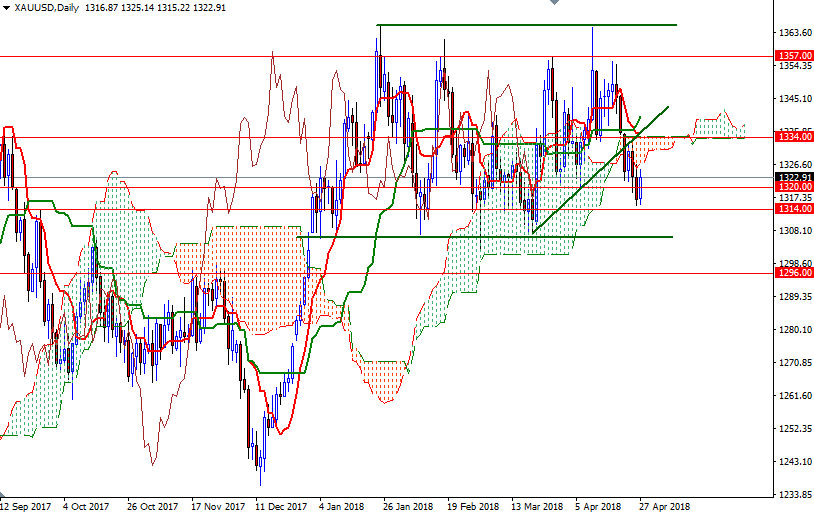Select the 1320.00 red price label
This screenshot has width=814, height=514.
tap(794, 187)
